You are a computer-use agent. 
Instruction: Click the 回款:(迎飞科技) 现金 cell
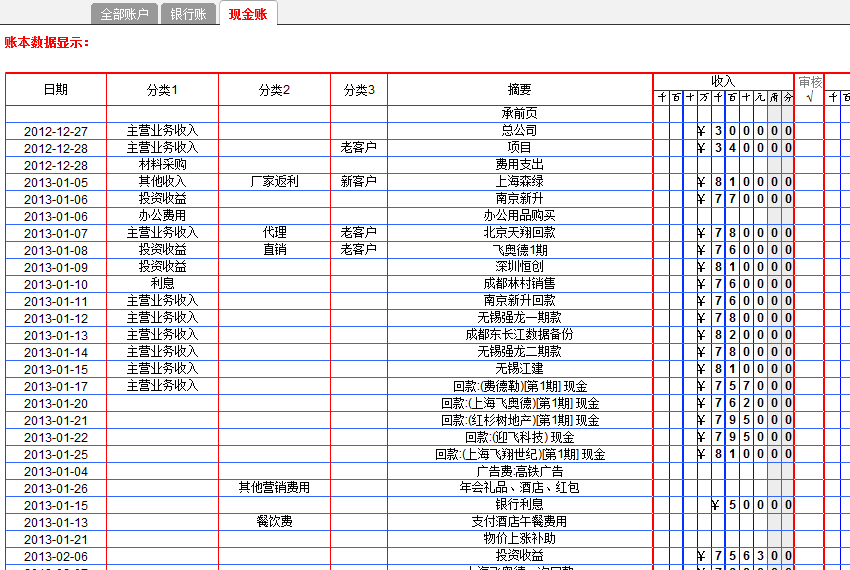coord(520,437)
